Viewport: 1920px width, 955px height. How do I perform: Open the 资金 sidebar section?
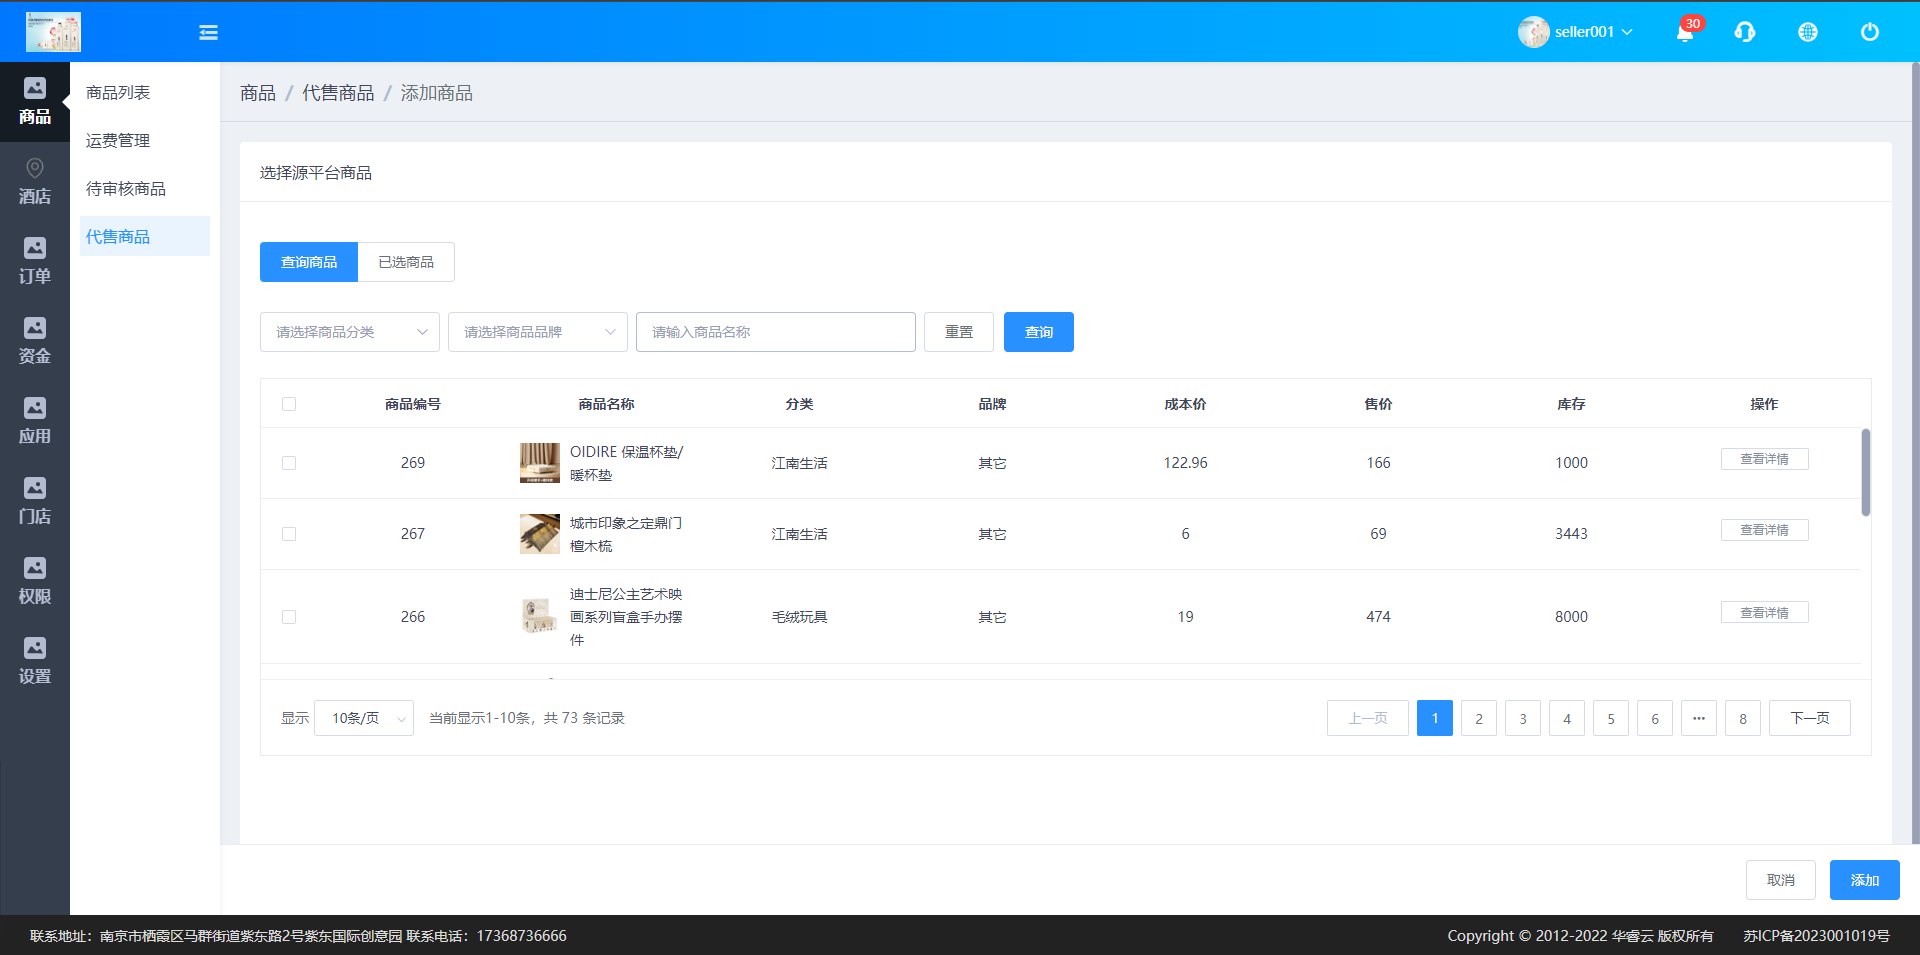(35, 342)
